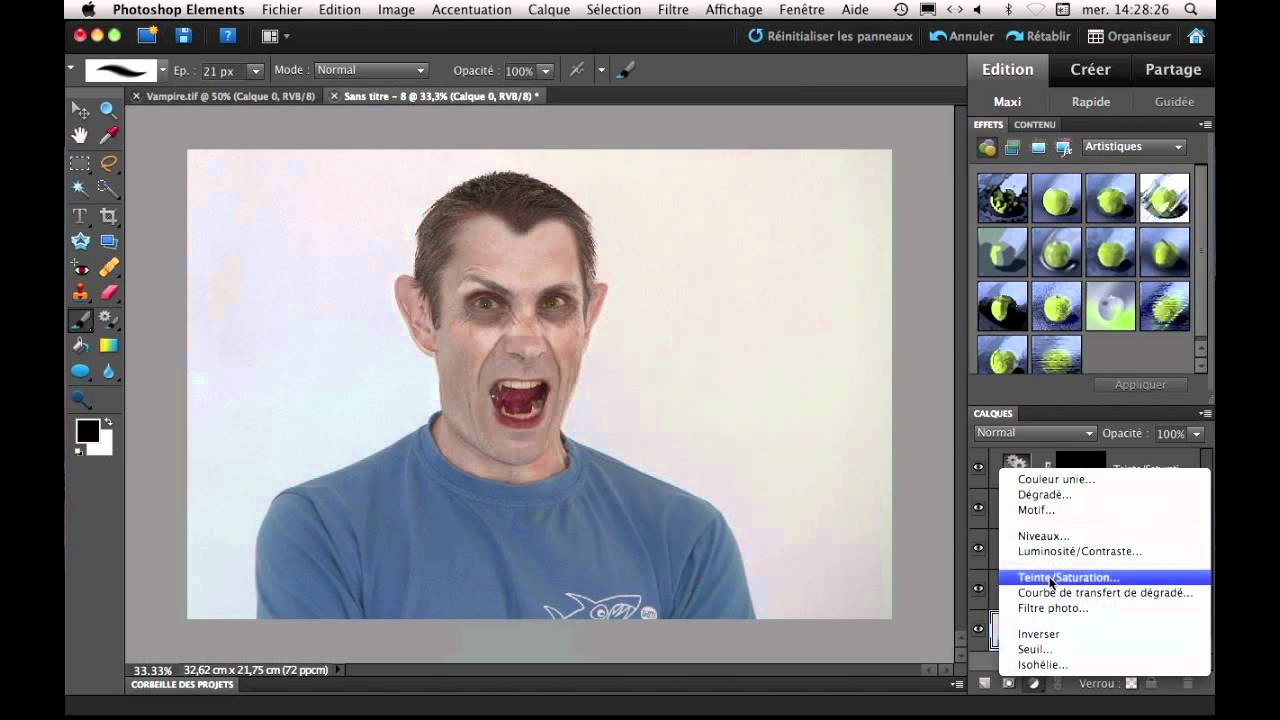Click the airbrush option icon
Viewport: 1280px width, 720px height.
(577, 70)
